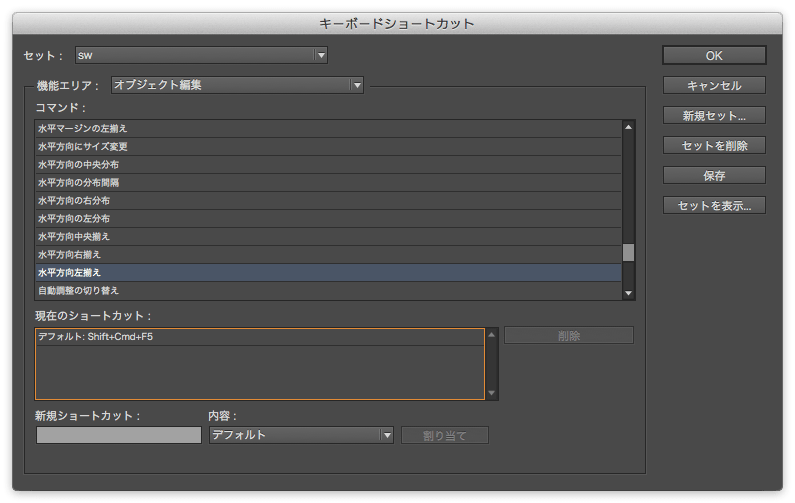Click the command list scrollbar thumb
This screenshot has width=795, height=503.
[628, 253]
